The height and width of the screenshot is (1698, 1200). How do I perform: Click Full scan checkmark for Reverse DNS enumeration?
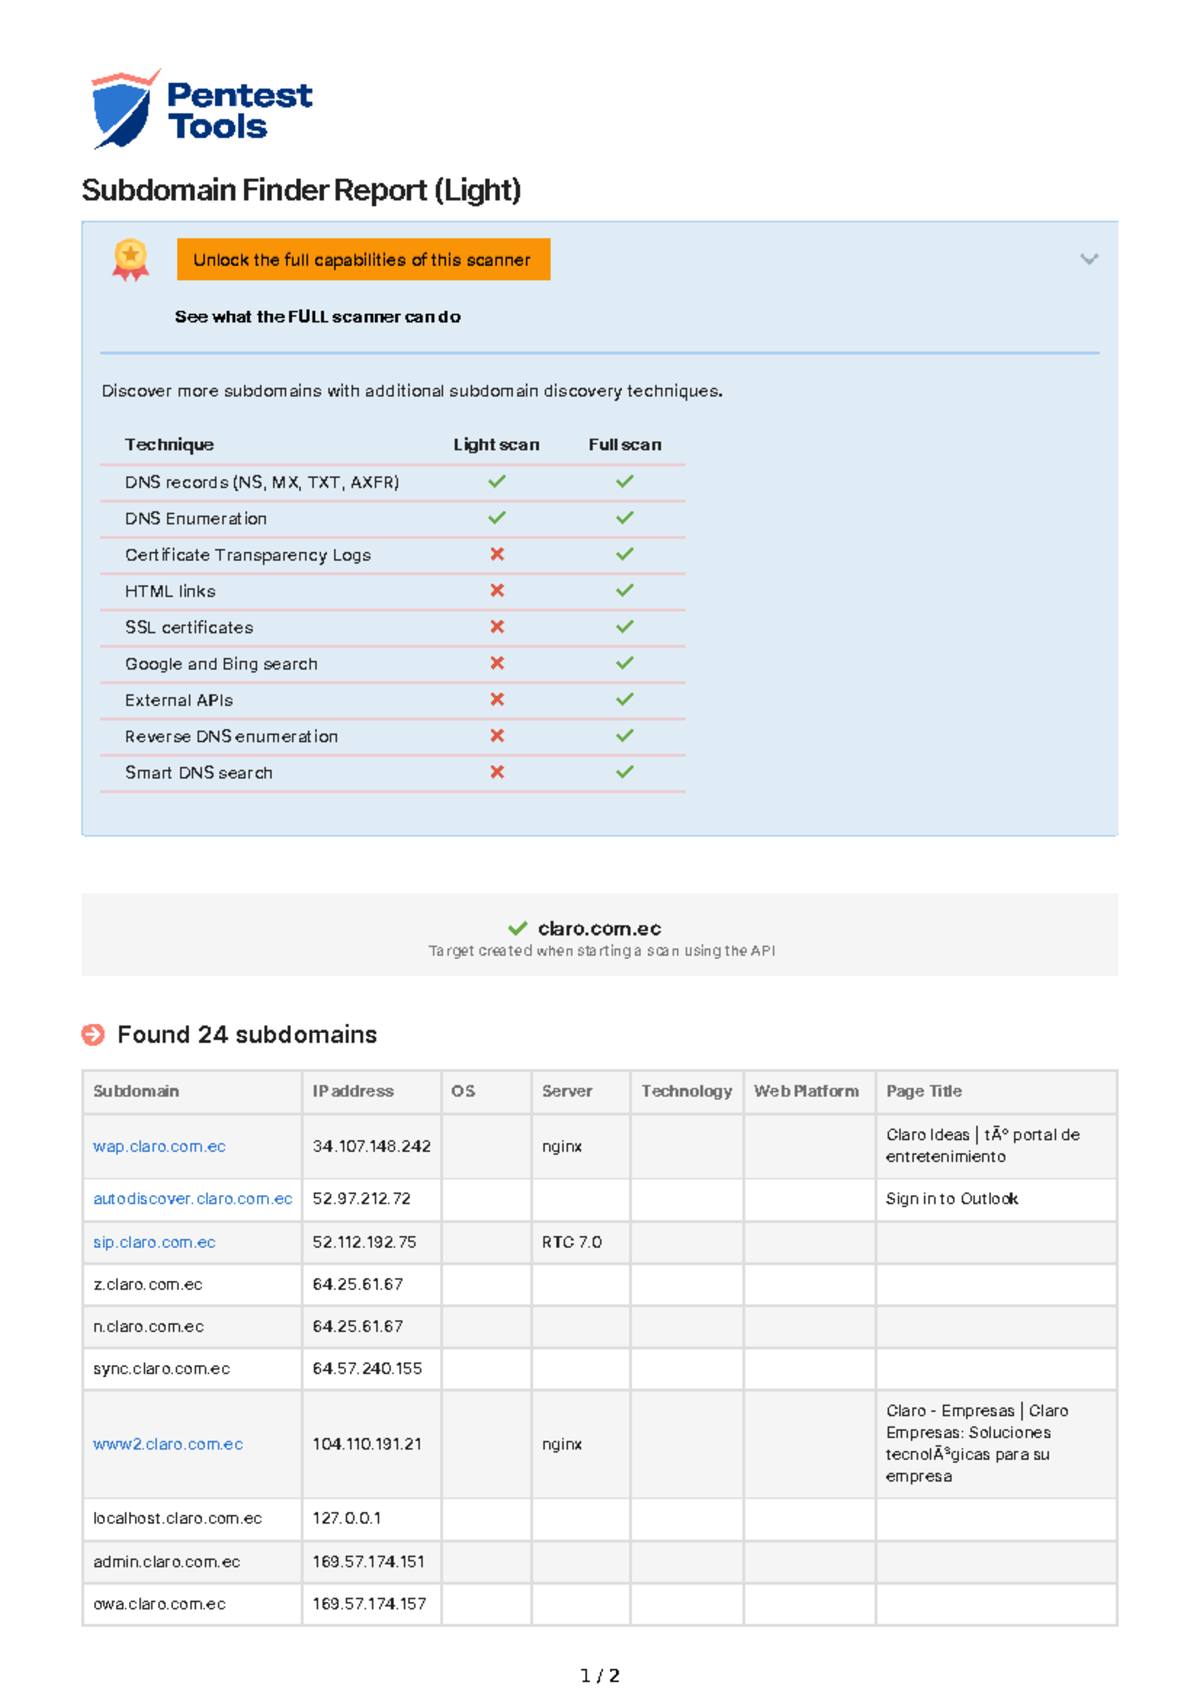625,736
